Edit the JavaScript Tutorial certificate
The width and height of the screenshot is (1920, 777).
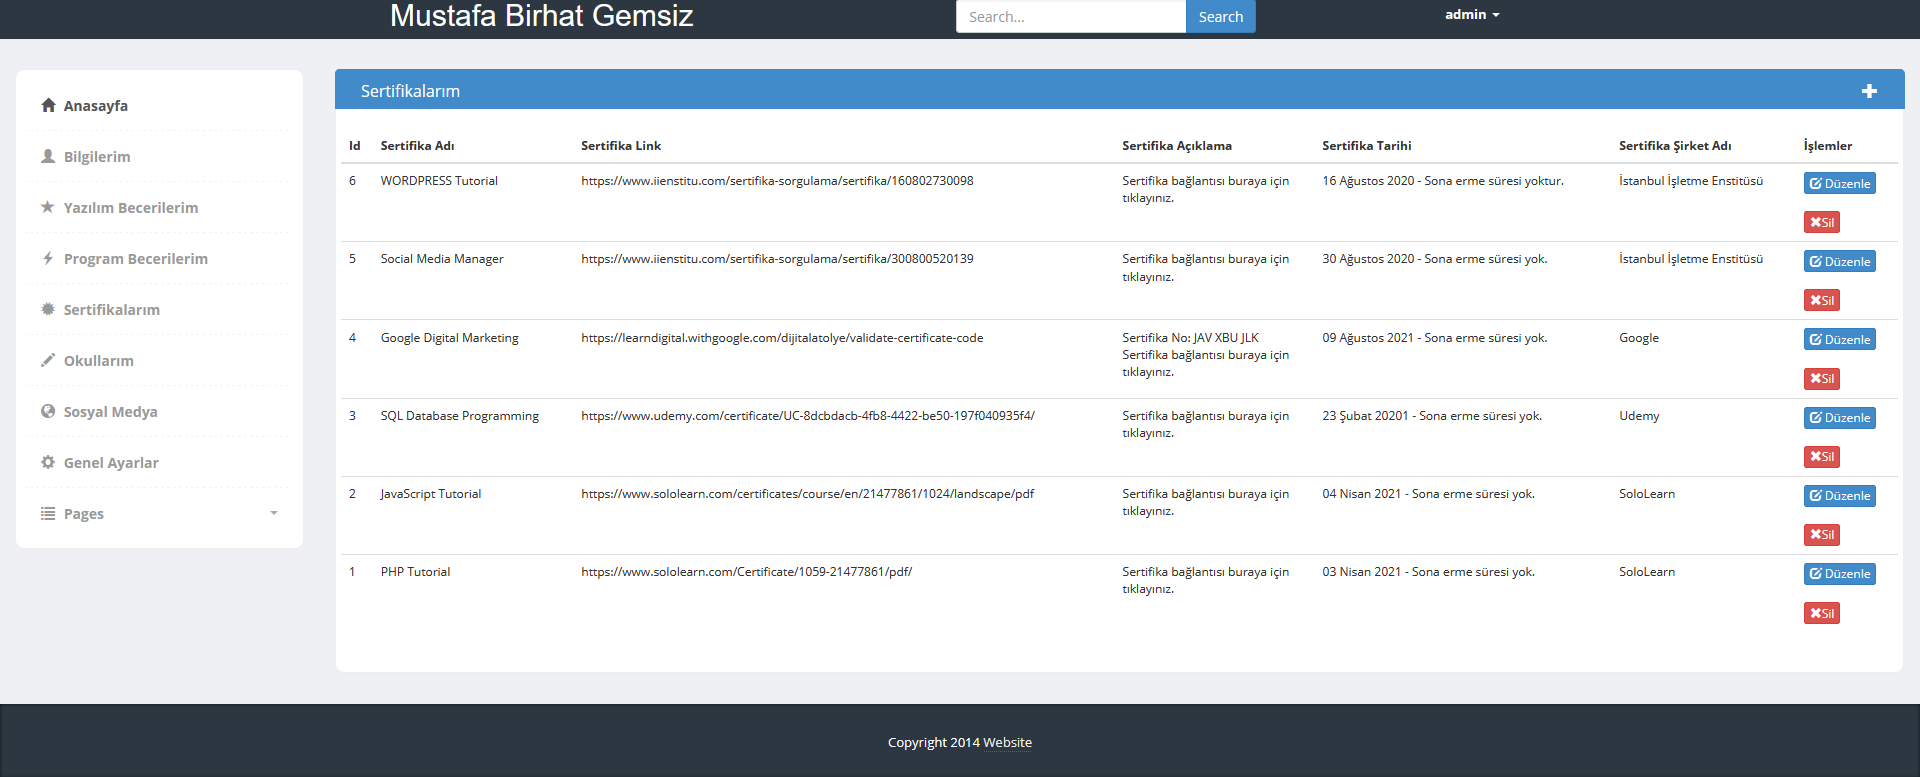click(x=1839, y=496)
